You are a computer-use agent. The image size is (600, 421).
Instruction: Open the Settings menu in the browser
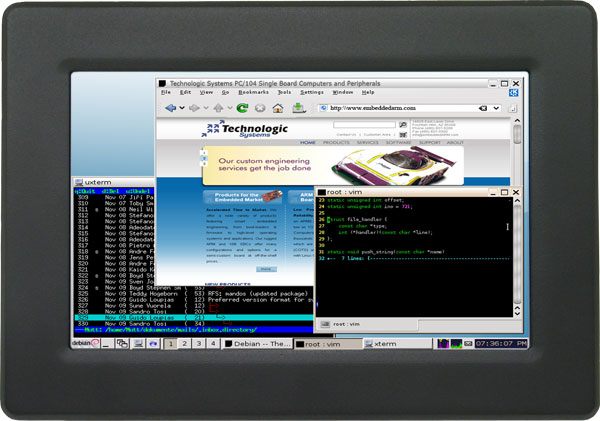coord(312,92)
